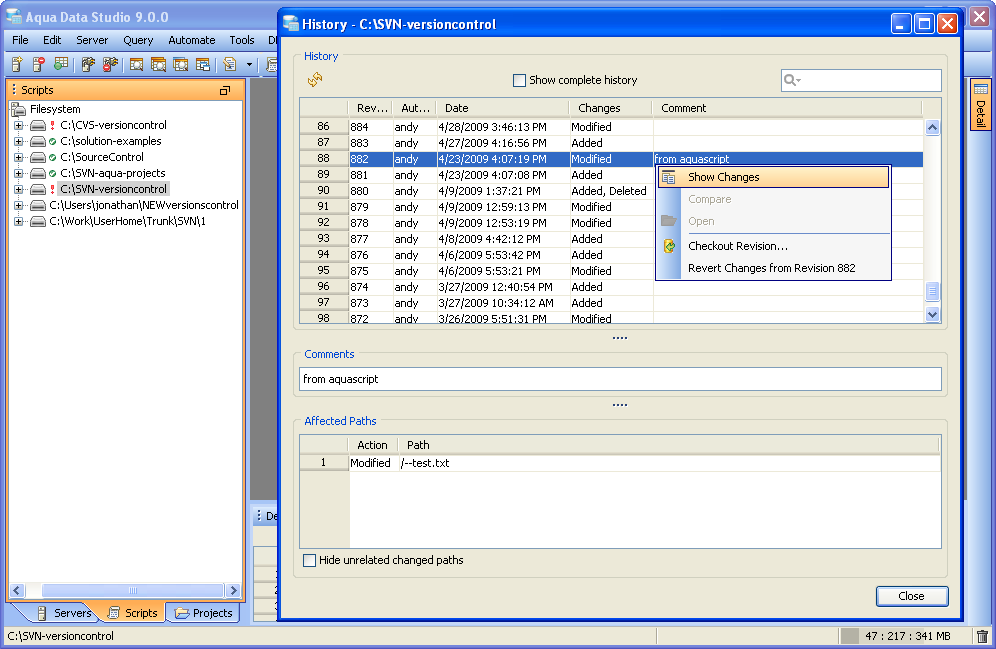This screenshot has height=649, width=996.
Task: Click the Comments text field showing 'from aquascript'
Action: [620, 379]
